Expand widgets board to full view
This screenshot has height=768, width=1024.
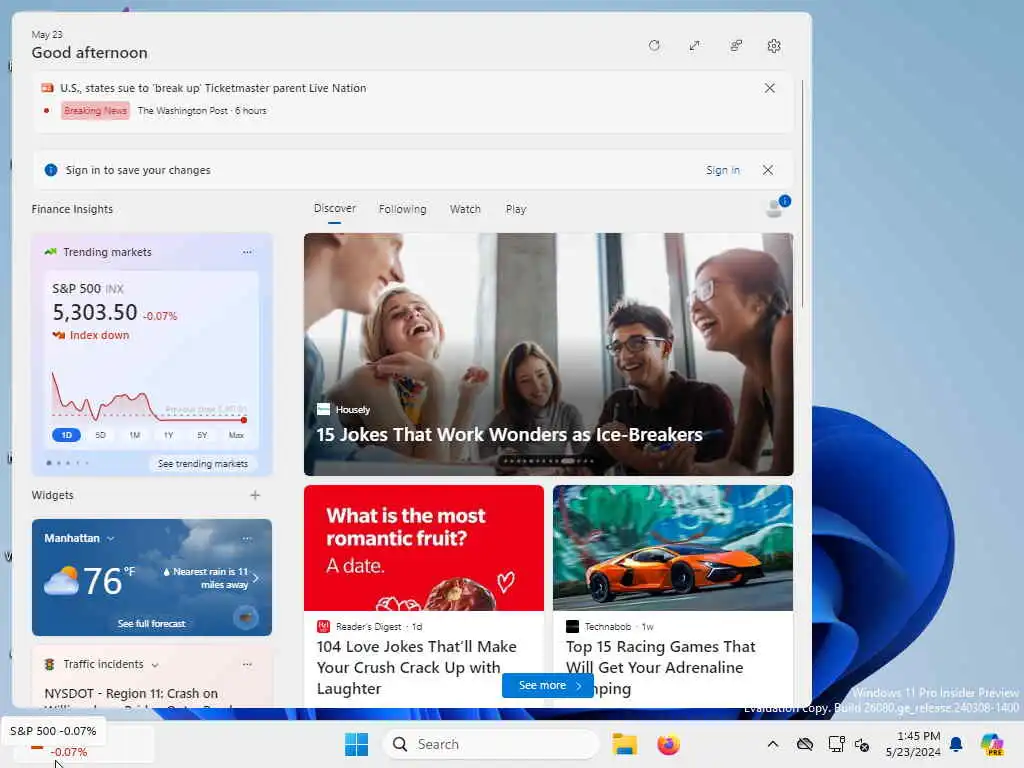pyautogui.click(x=695, y=46)
